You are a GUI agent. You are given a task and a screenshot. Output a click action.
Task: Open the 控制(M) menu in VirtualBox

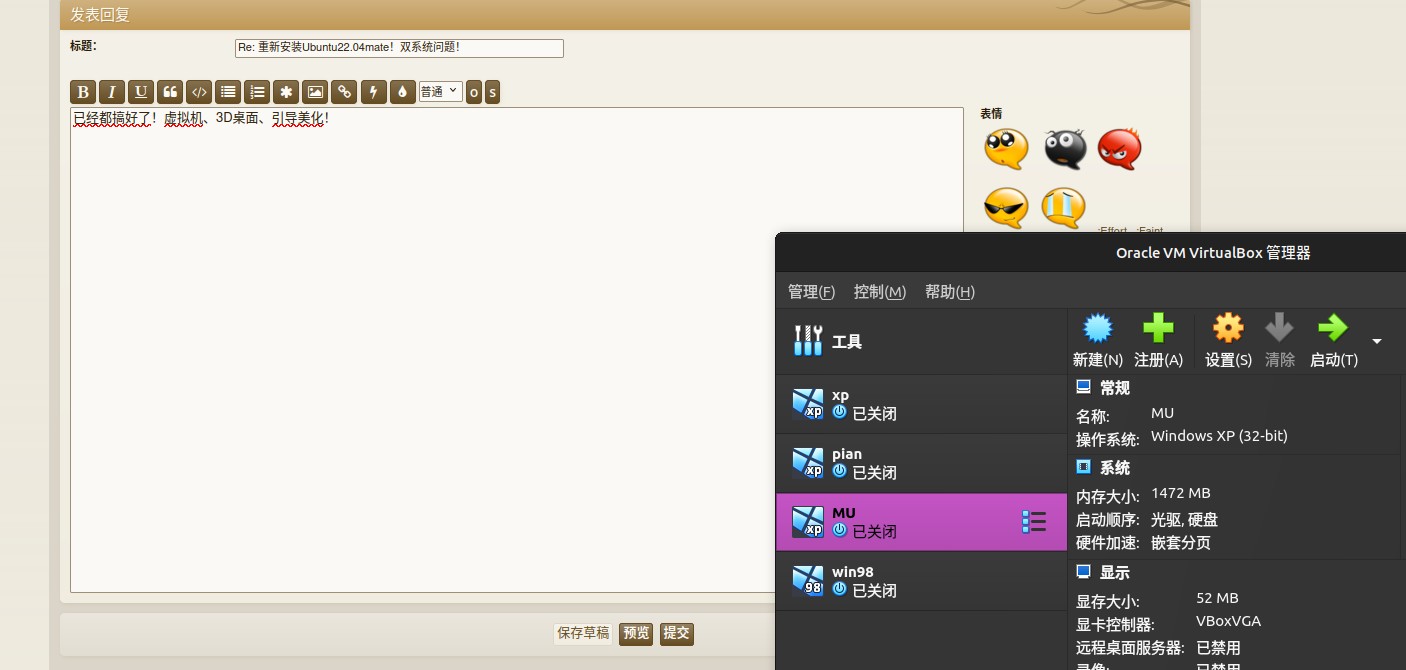coord(880,291)
